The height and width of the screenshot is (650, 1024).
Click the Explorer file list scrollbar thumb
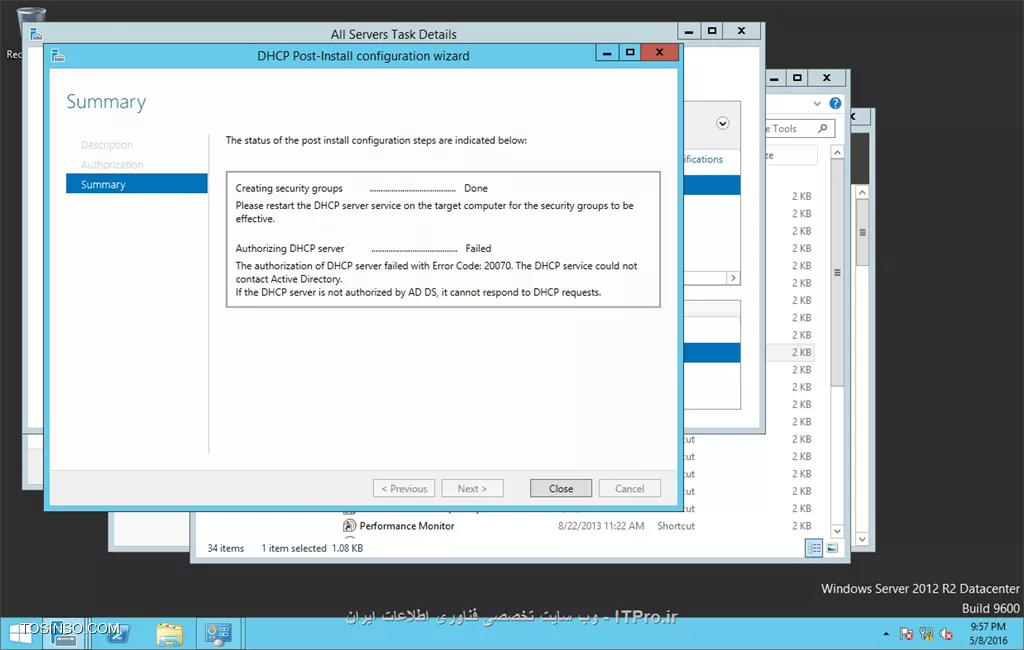837,272
